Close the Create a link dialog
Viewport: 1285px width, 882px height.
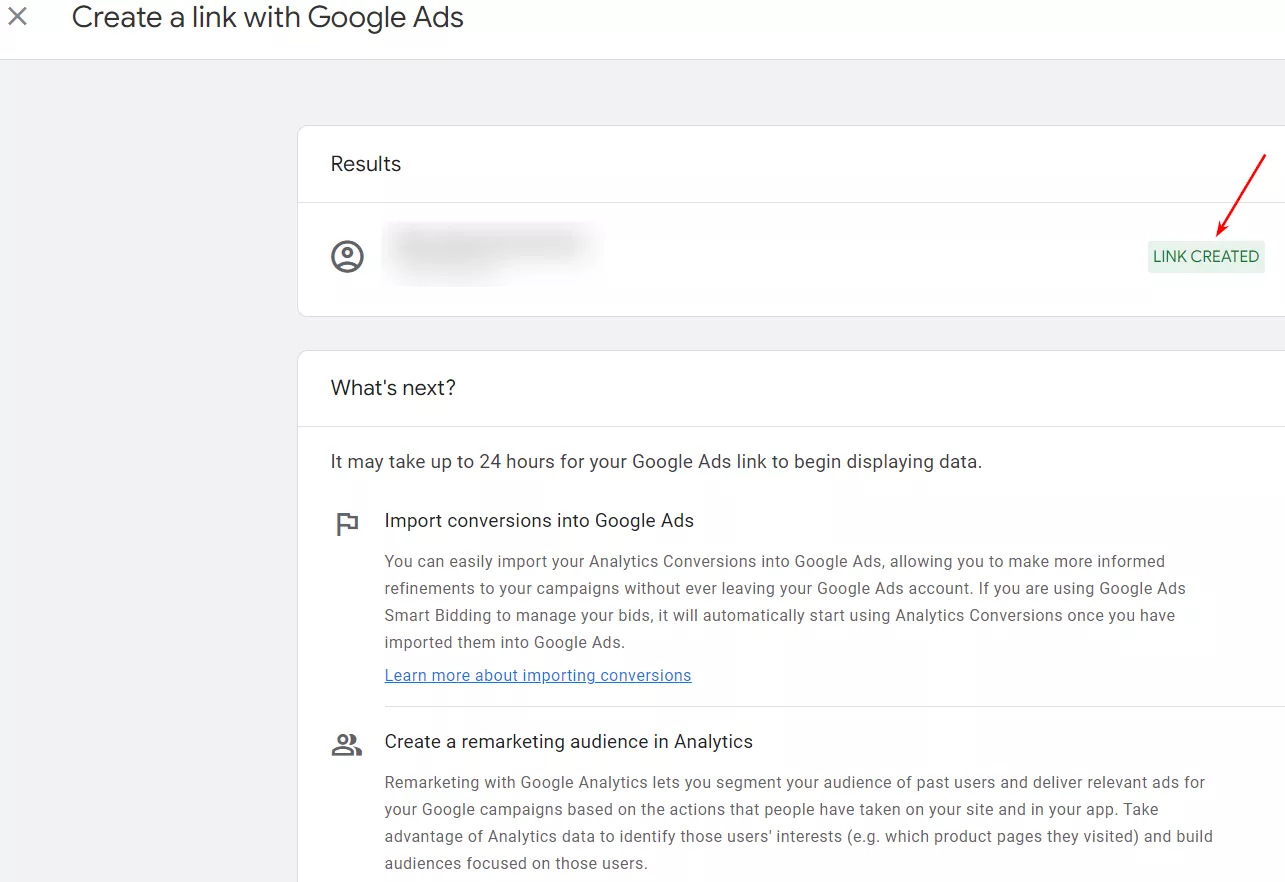[x=18, y=17]
